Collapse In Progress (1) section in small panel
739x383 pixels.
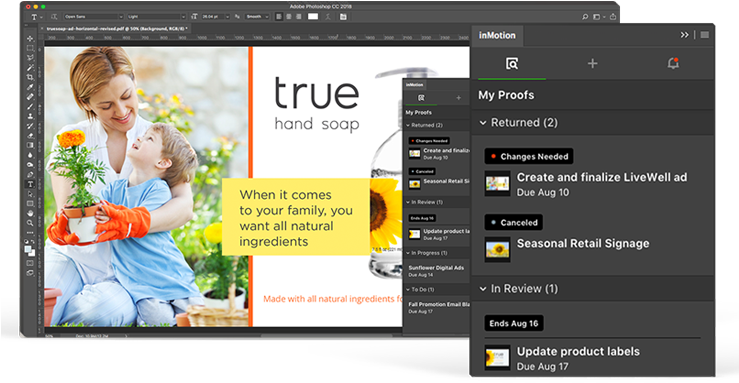408,253
